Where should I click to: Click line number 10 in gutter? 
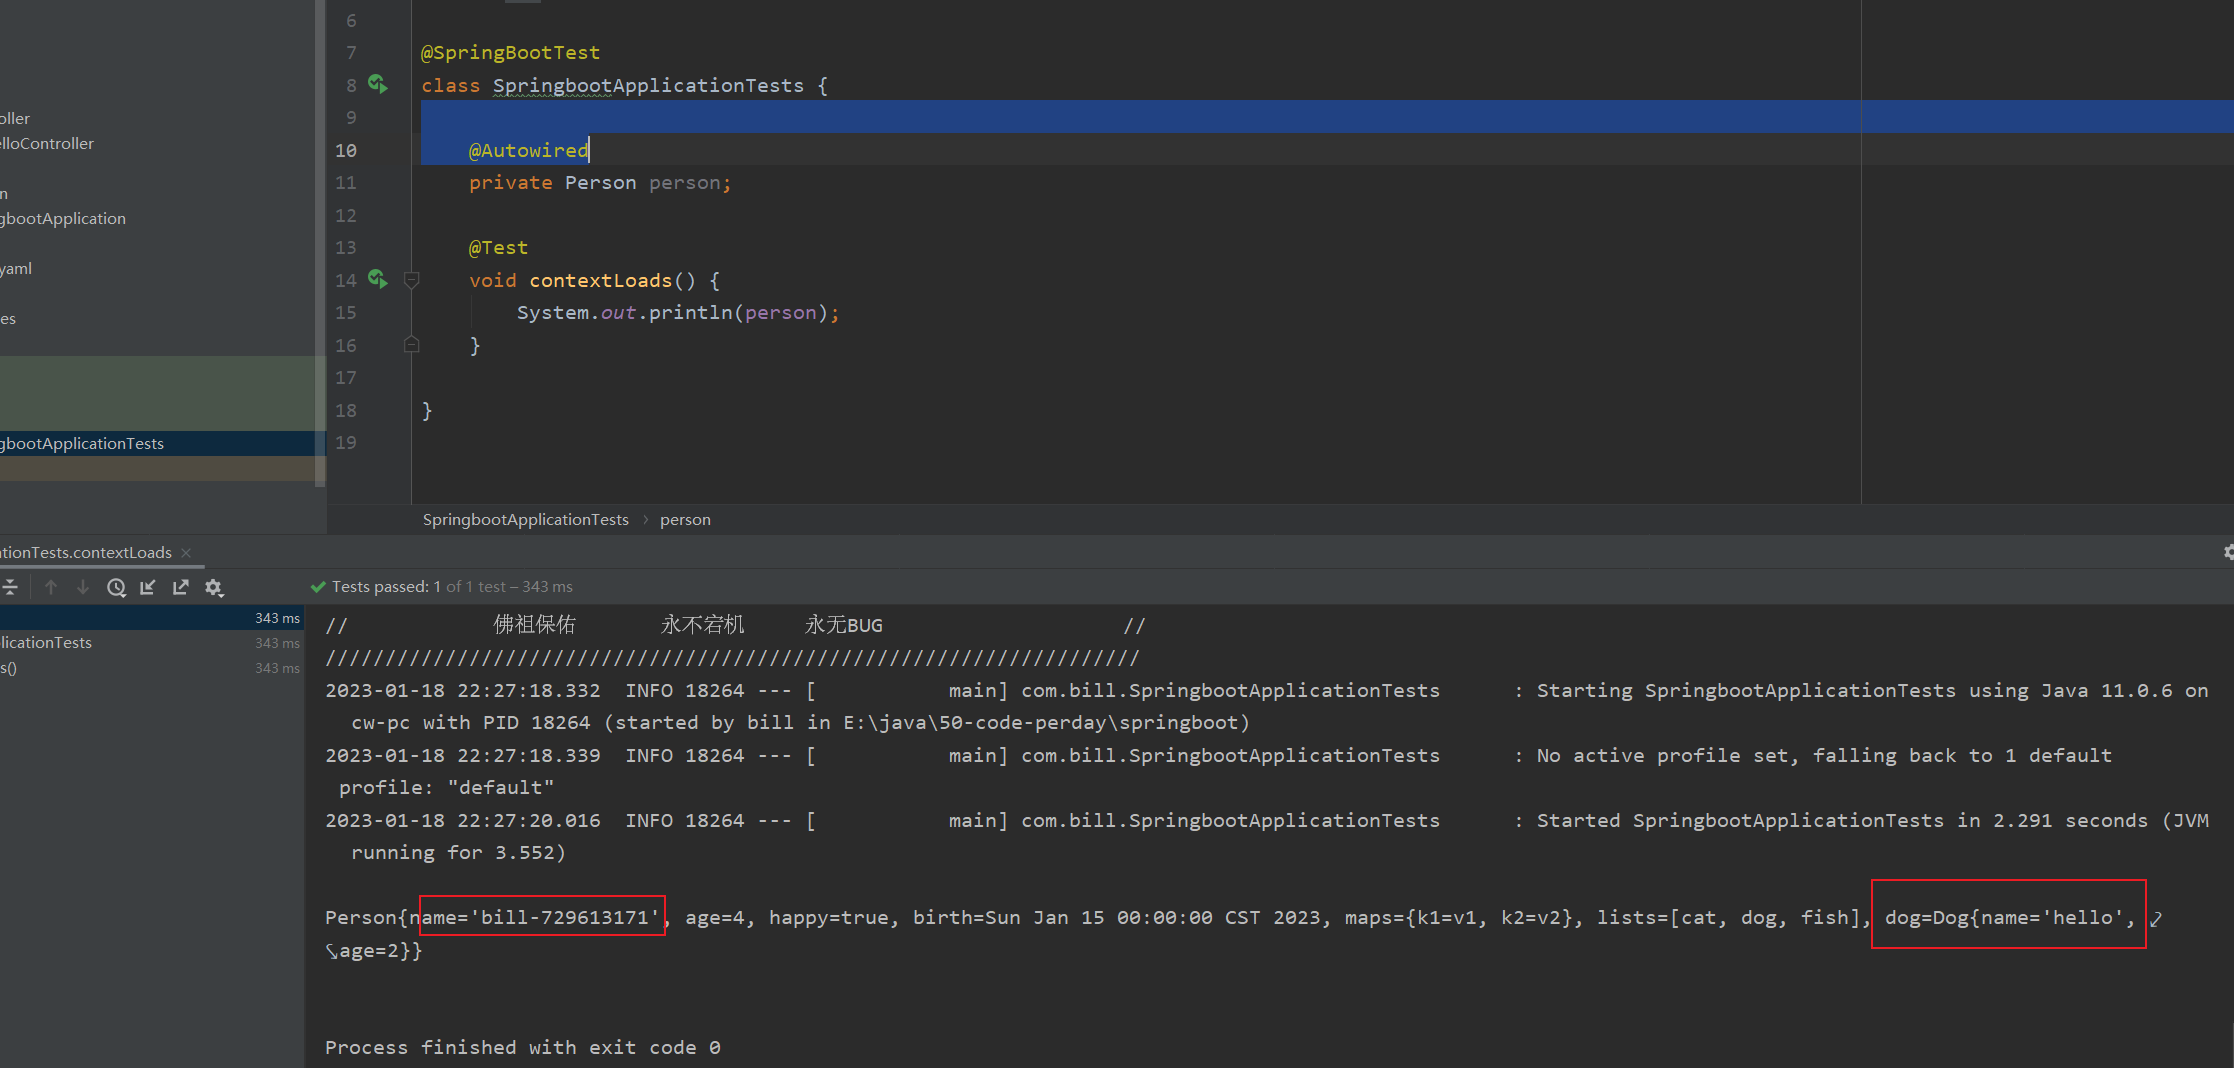pos(346,150)
